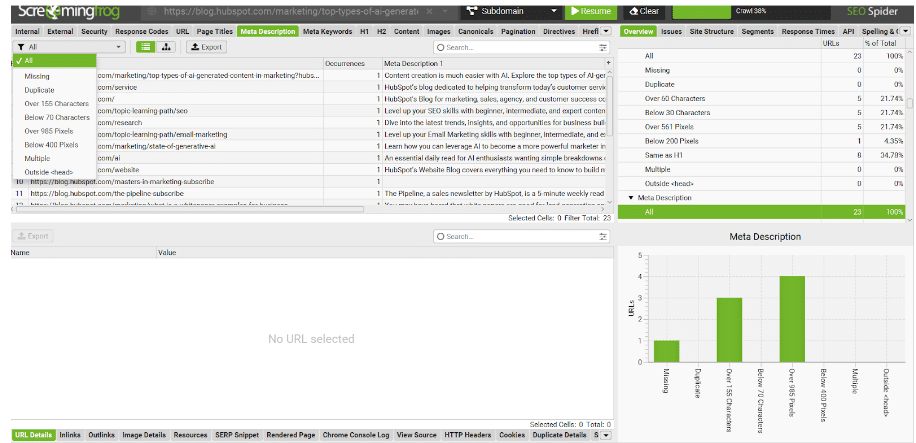Image resolution: width=916 pixels, height=443 pixels.
Task: Open lower pane search filter settings icon
Action: [x=602, y=237]
